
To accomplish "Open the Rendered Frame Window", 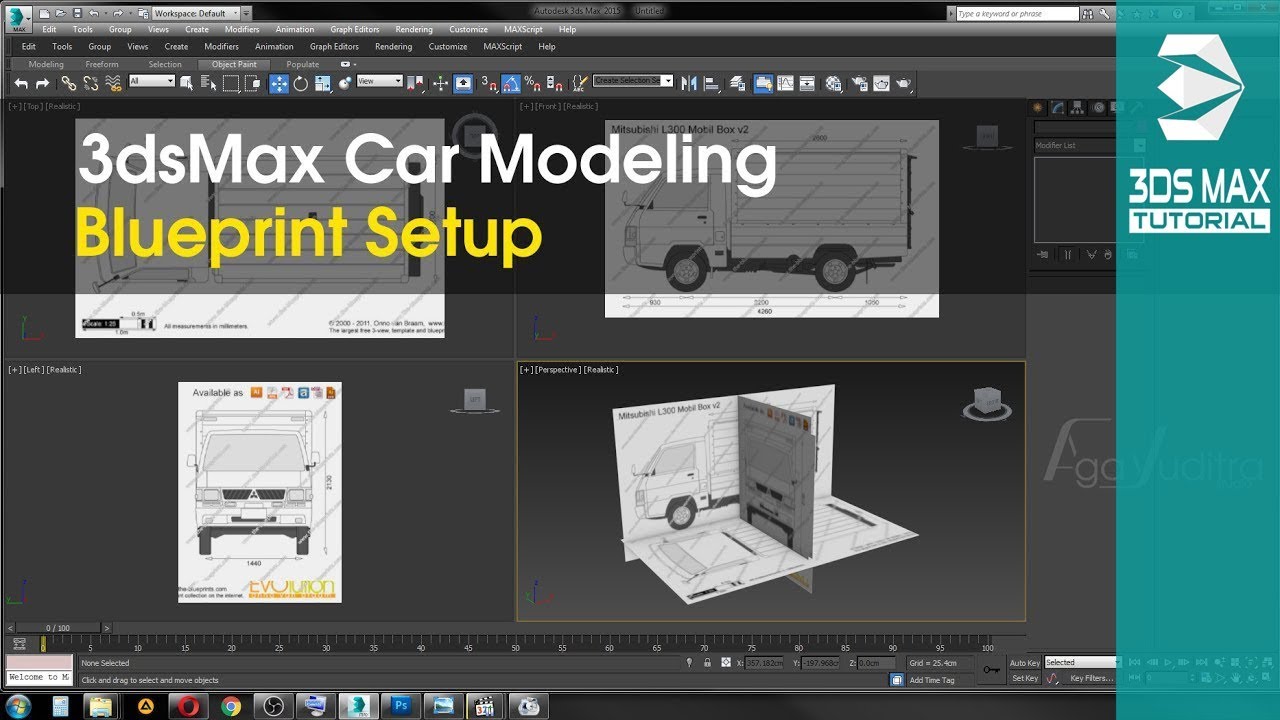I will (x=881, y=84).
